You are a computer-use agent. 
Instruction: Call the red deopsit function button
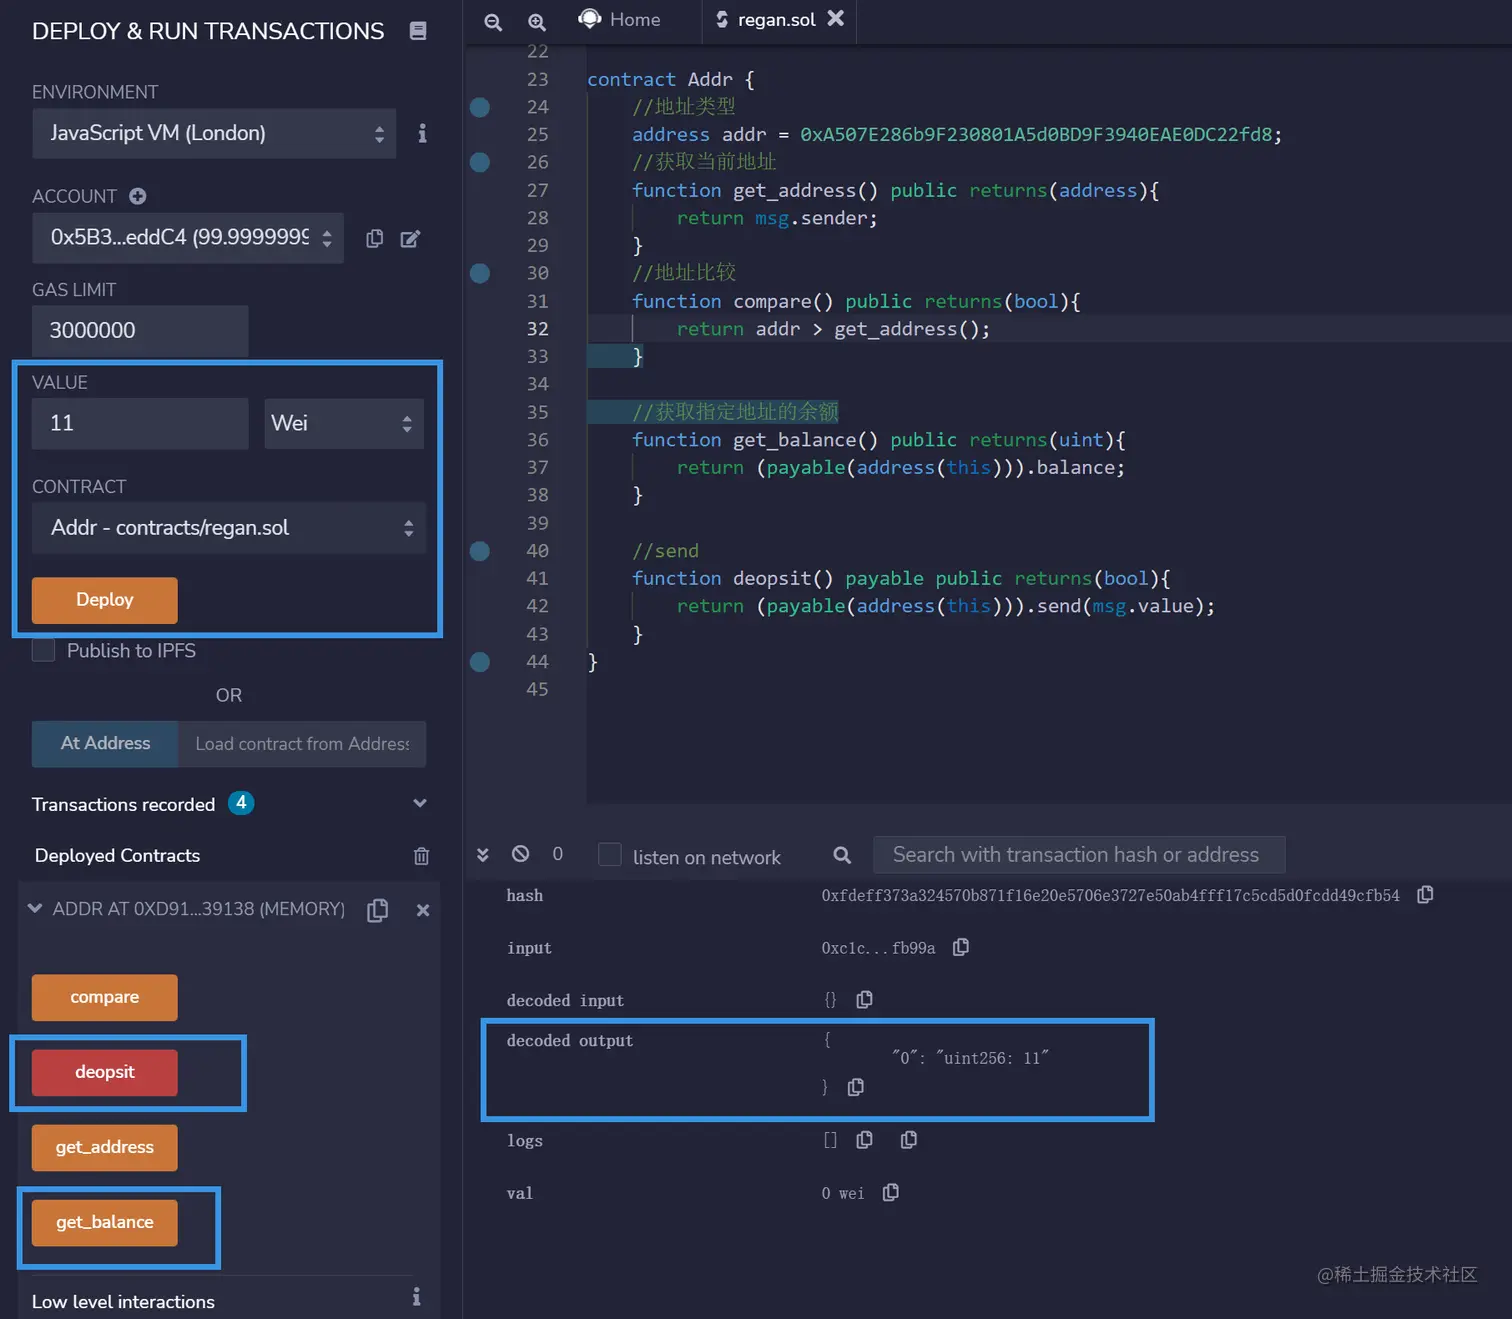pos(105,1073)
